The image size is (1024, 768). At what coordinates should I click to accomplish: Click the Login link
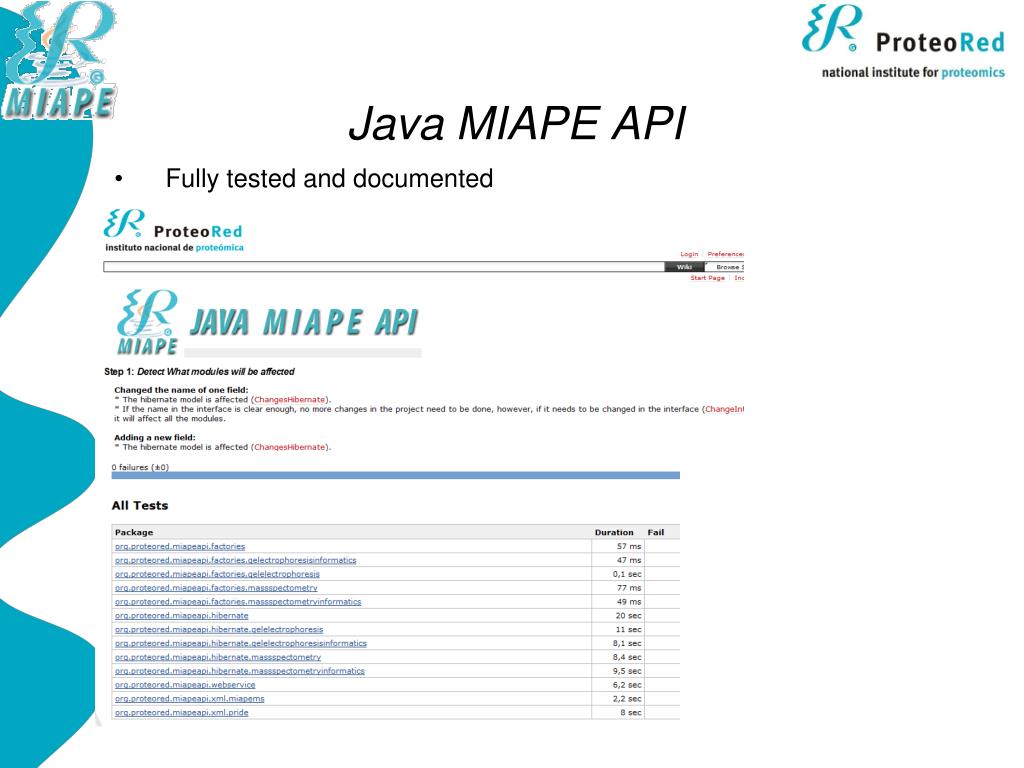point(689,254)
